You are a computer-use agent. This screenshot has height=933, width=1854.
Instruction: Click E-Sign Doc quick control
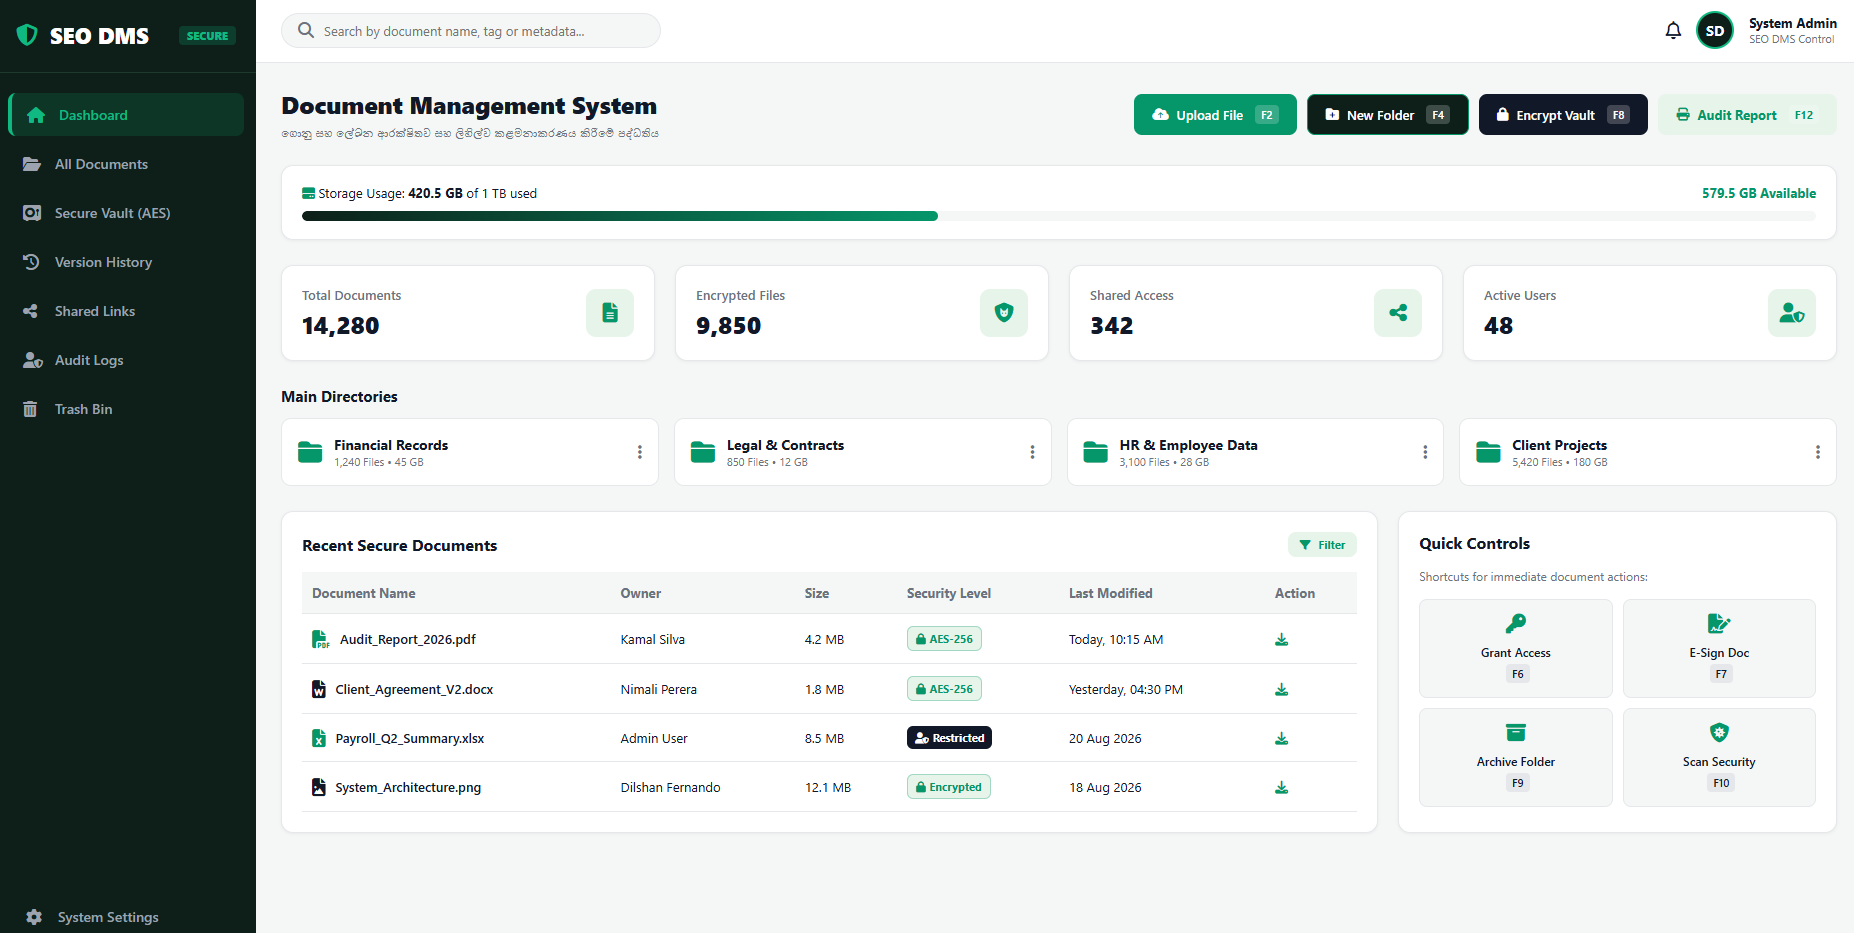pyautogui.click(x=1719, y=648)
